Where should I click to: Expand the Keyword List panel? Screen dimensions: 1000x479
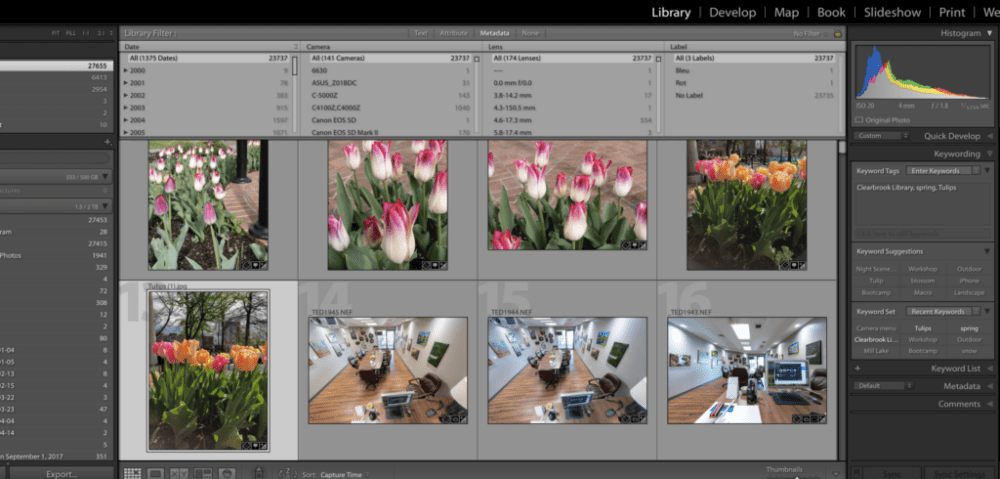click(990, 368)
